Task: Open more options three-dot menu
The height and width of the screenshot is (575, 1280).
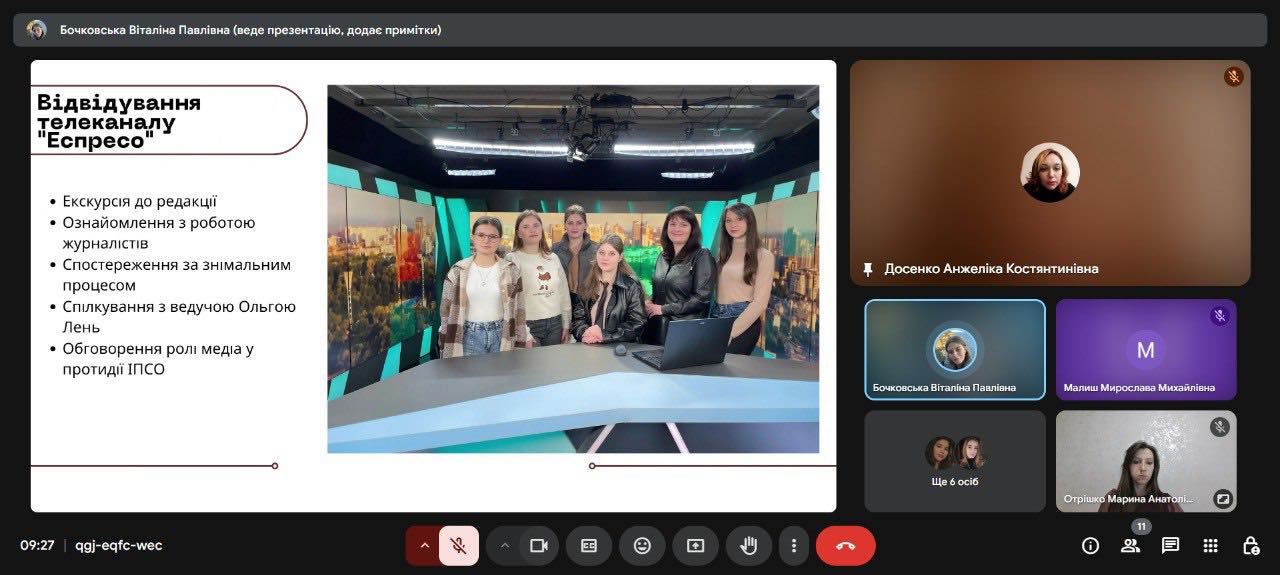Action: 794,546
